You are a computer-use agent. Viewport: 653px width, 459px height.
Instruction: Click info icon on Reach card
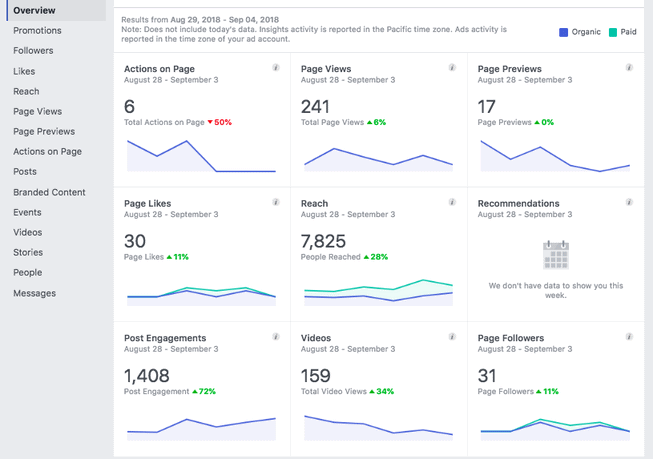[x=452, y=202]
